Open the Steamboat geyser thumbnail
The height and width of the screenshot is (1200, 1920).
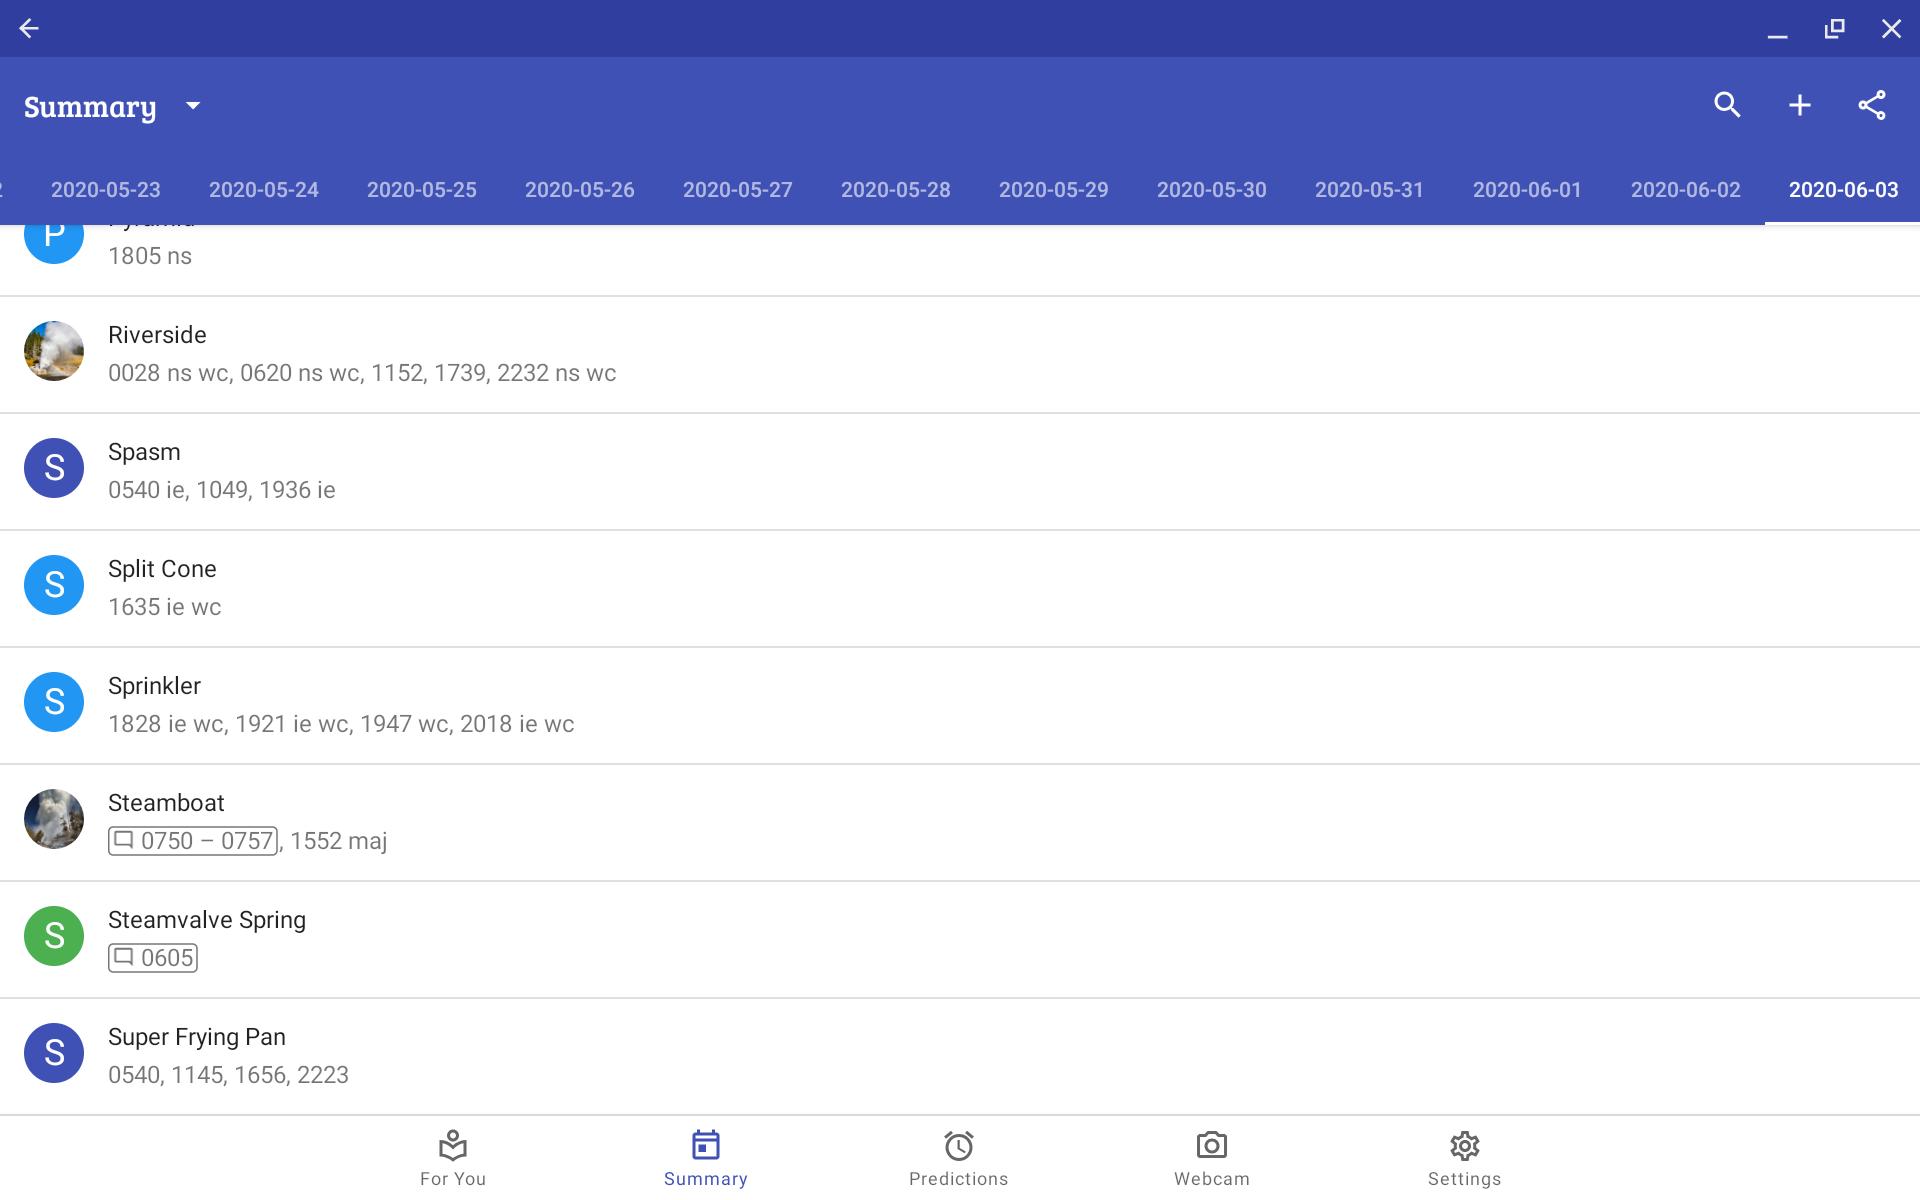[x=54, y=819]
